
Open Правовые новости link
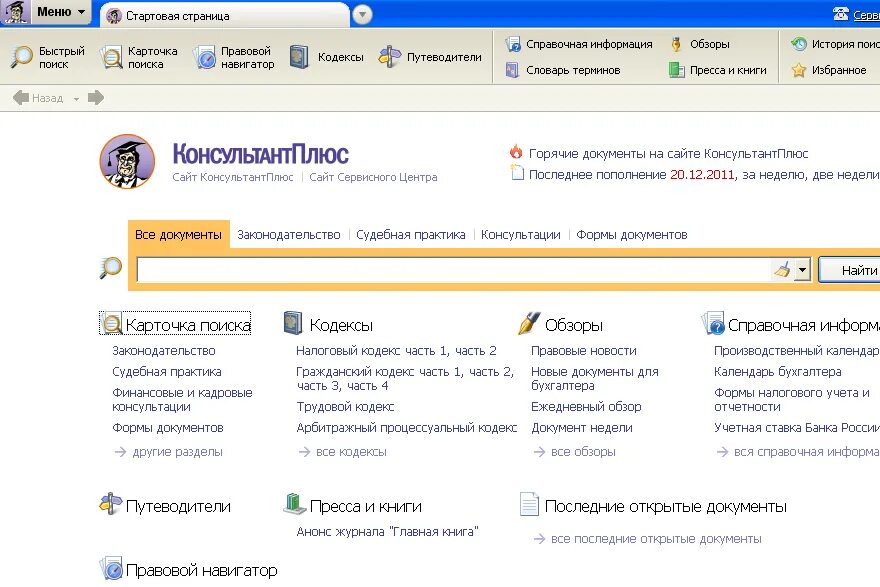(584, 350)
